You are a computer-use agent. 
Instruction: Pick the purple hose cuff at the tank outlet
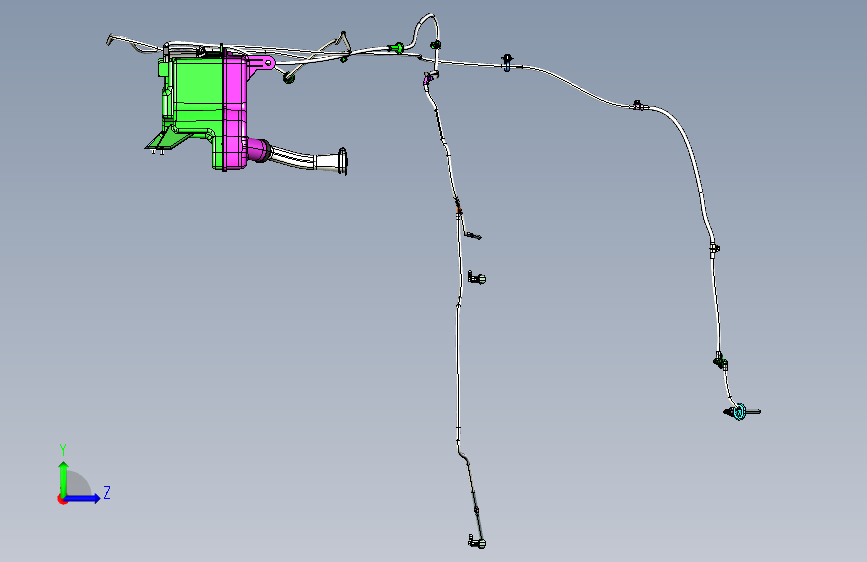click(x=257, y=150)
